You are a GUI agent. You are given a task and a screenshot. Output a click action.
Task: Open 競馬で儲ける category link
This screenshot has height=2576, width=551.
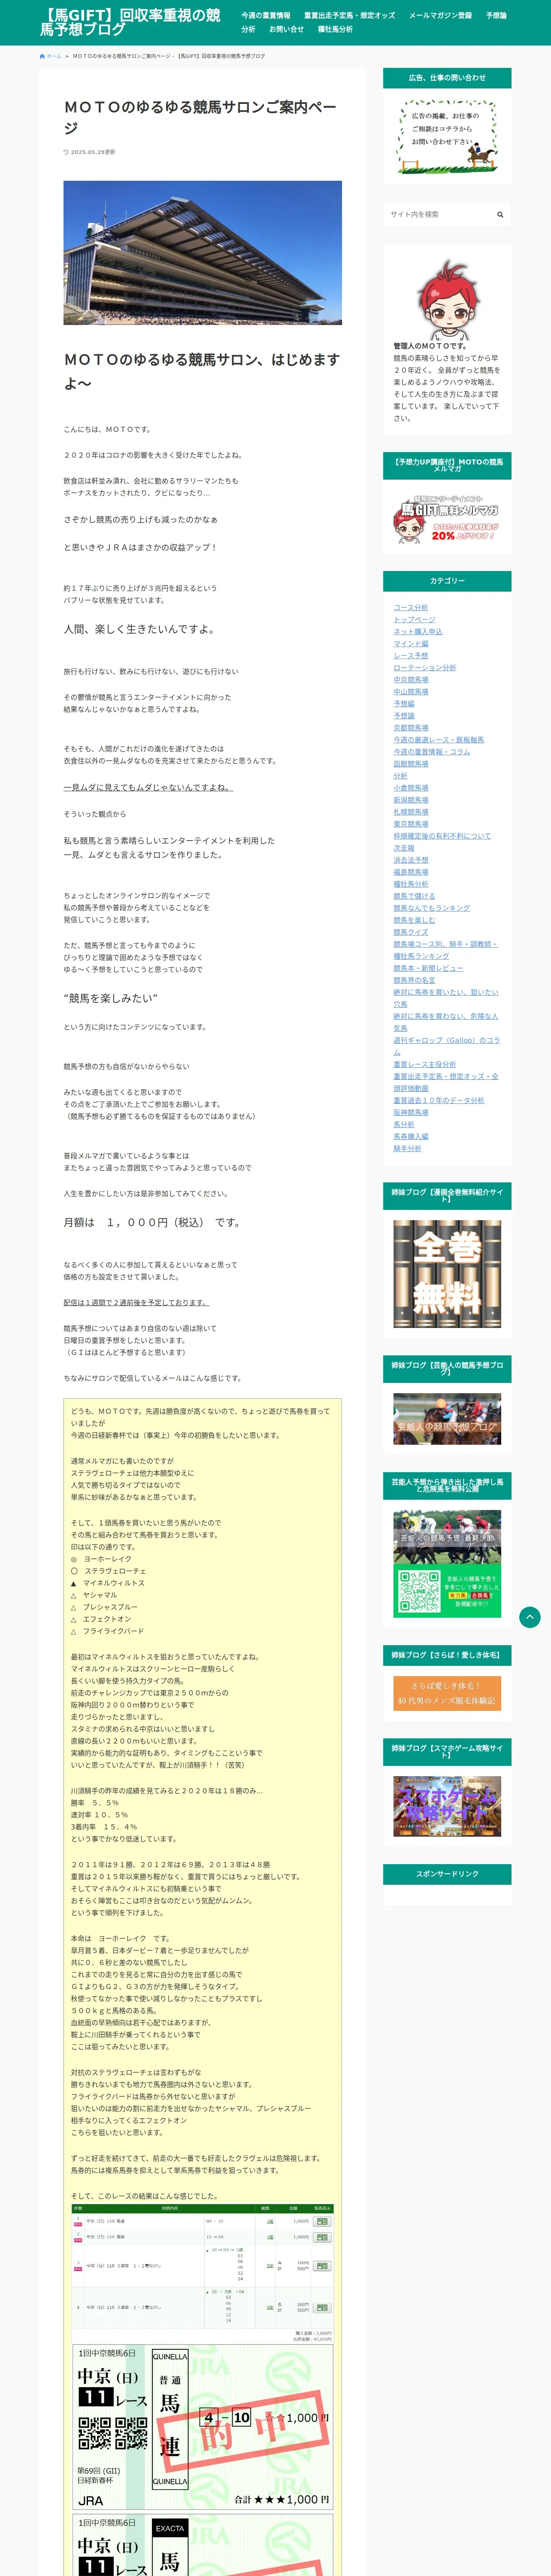[414, 896]
